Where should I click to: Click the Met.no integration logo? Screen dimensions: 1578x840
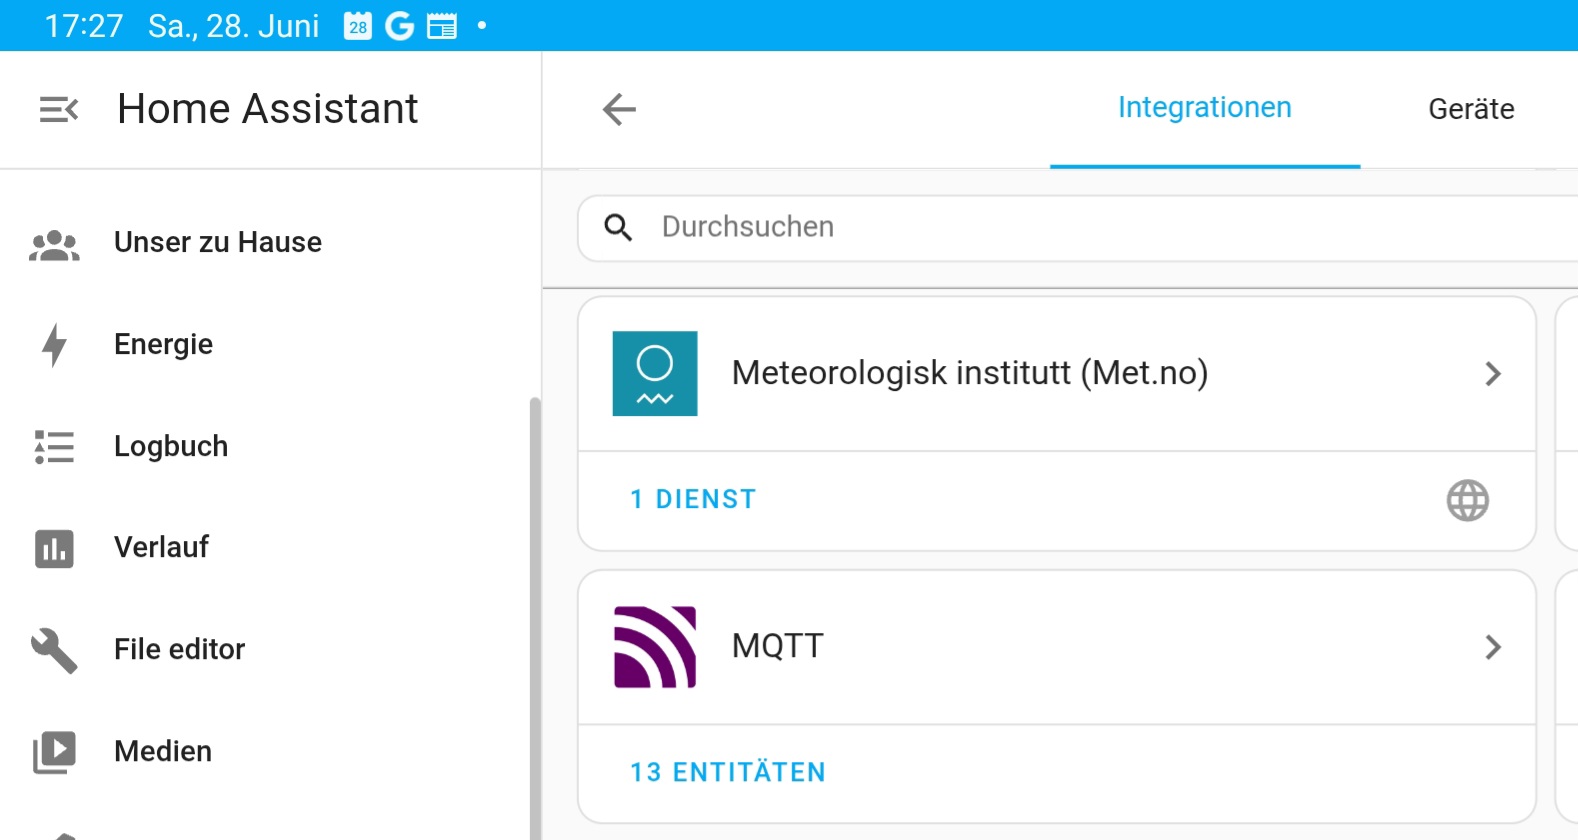655,374
